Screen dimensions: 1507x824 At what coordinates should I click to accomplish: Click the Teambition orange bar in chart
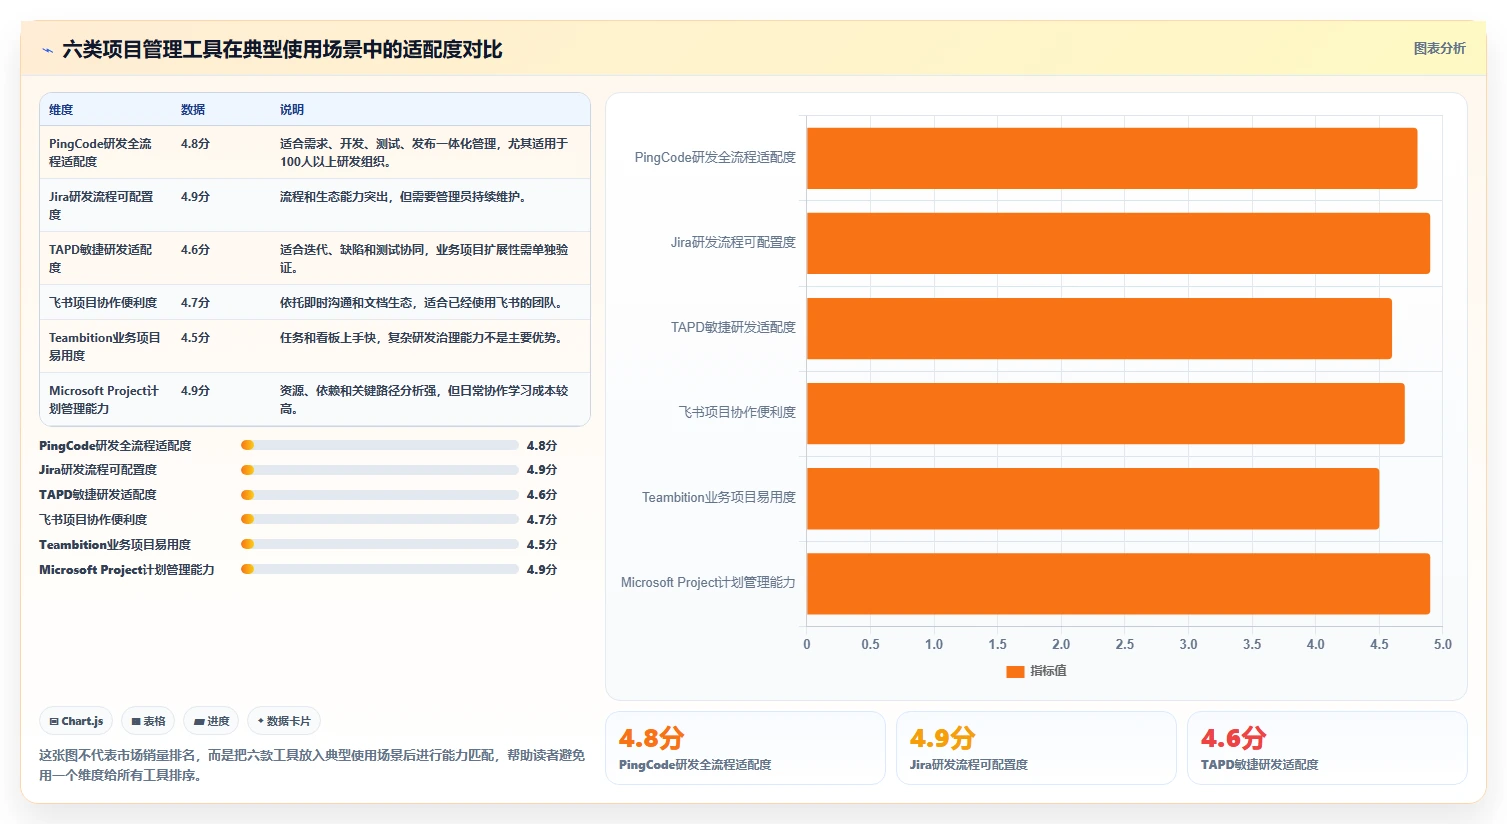tap(1093, 498)
